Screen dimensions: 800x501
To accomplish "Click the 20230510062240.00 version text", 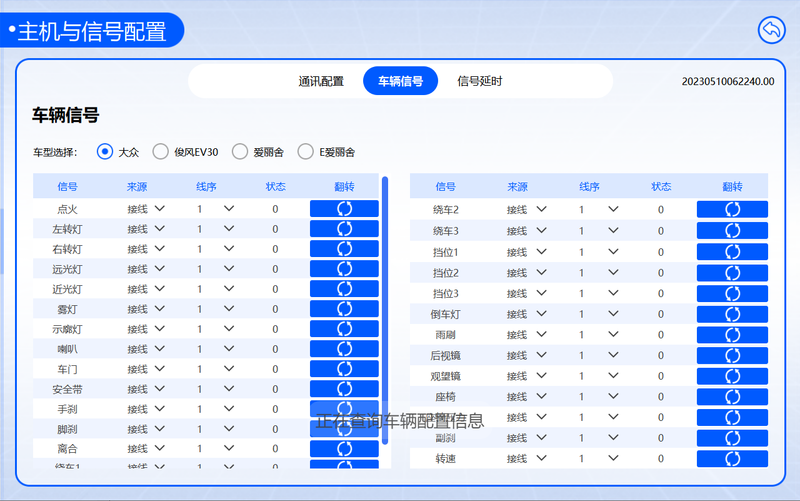I will (x=728, y=82).
